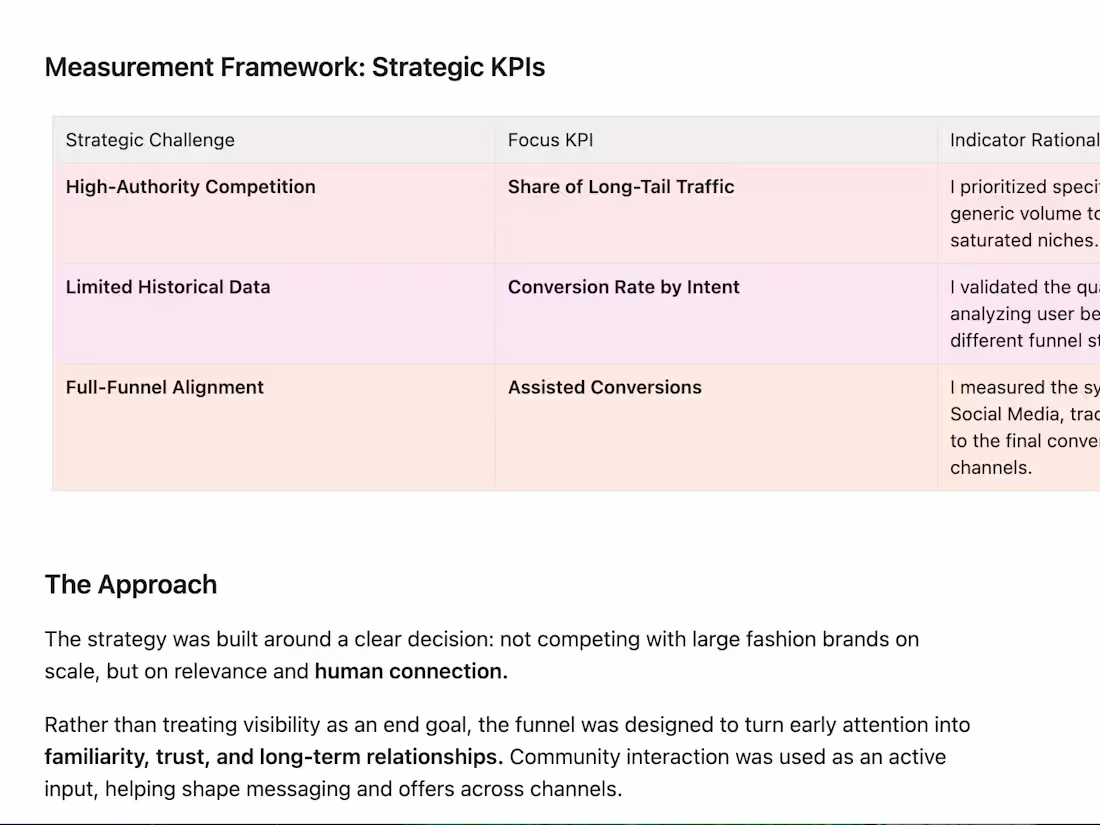The height and width of the screenshot is (825, 1100).
Task: Click sentence starting 'Rather than treating visibility'
Action: point(507,741)
